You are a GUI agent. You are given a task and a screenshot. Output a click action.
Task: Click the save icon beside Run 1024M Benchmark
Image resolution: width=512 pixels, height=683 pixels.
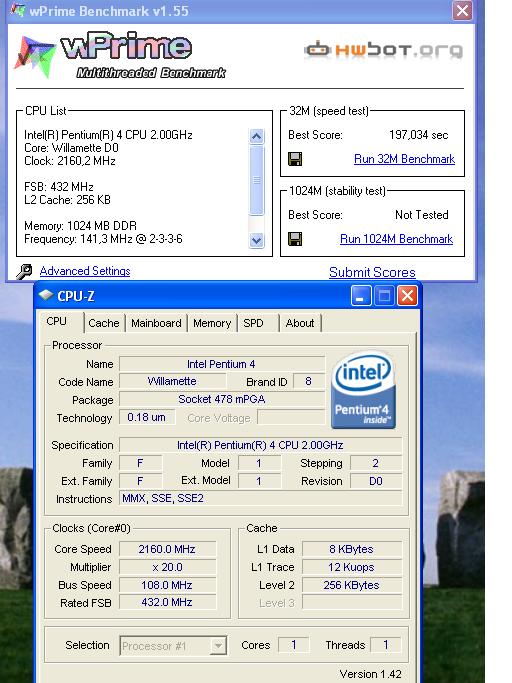click(295, 239)
